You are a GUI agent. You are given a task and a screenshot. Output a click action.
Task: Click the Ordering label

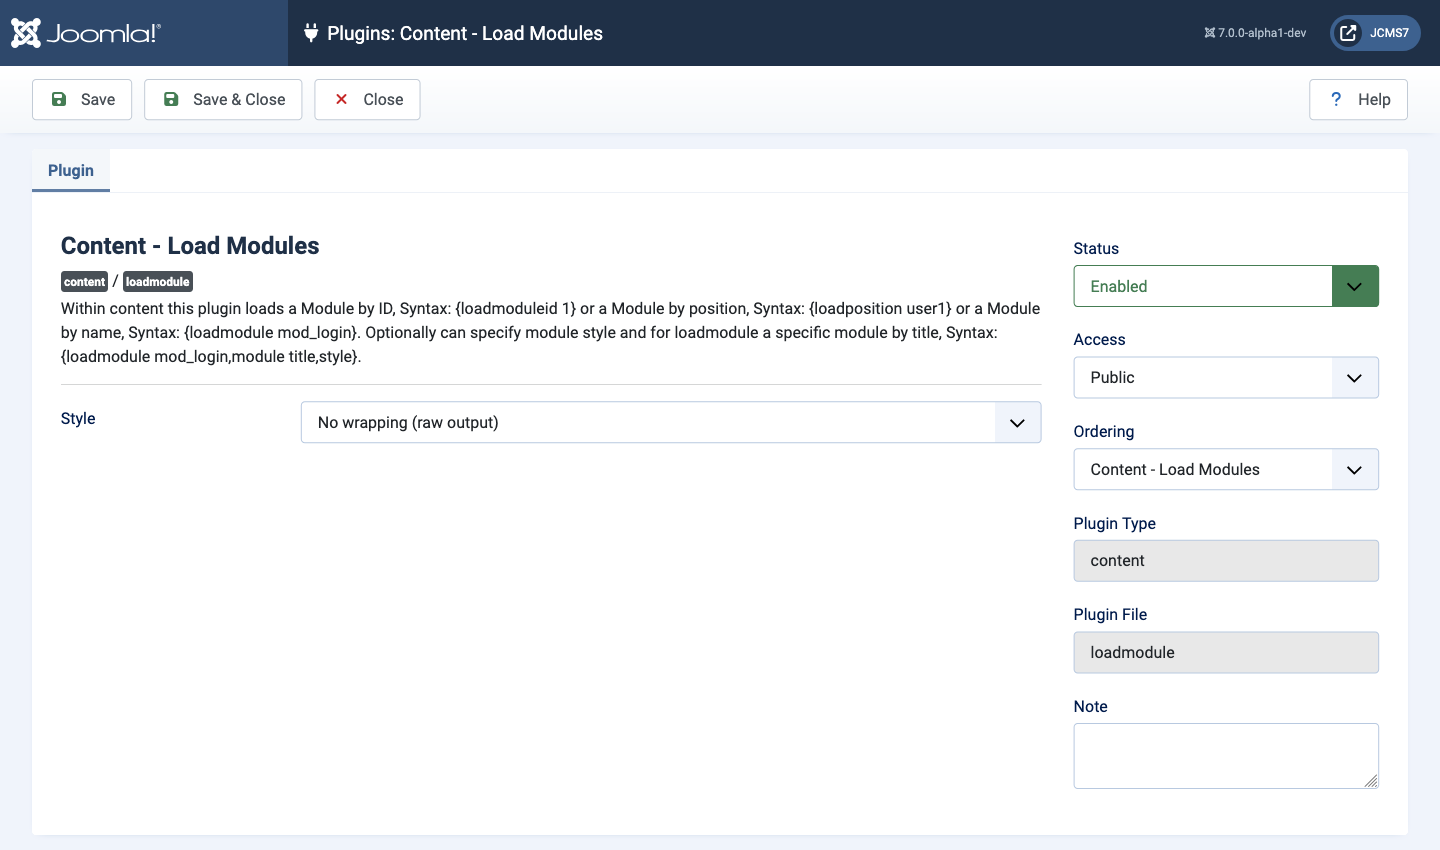tap(1104, 431)
